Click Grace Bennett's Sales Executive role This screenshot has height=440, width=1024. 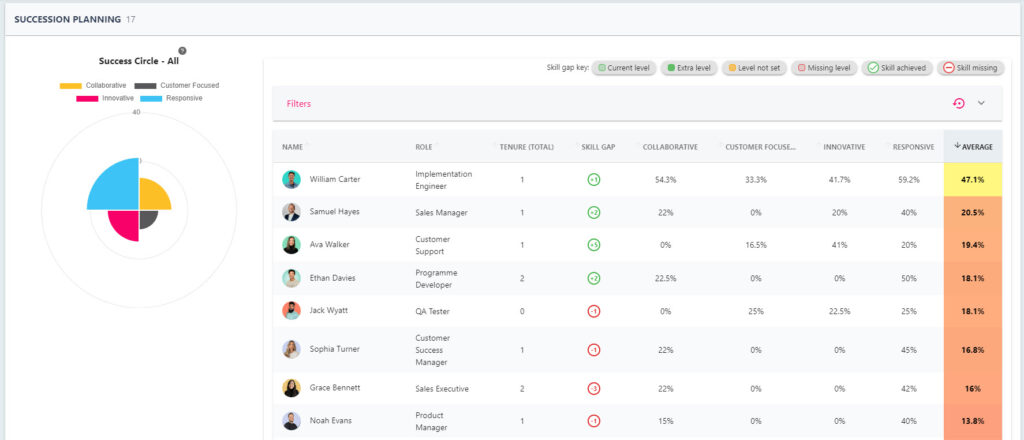coord(442,388)
